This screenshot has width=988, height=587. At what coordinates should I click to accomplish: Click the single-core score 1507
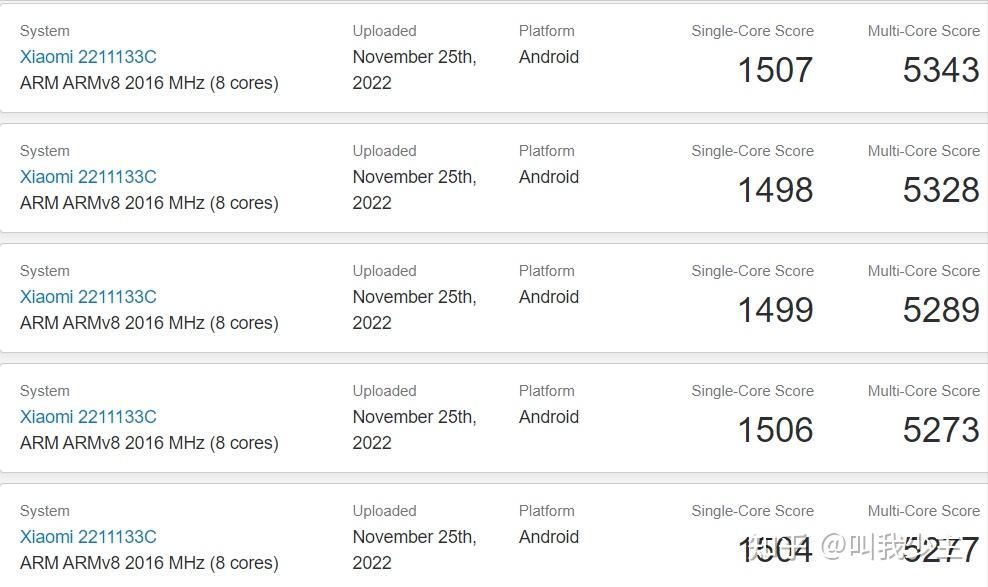(775, 70)
